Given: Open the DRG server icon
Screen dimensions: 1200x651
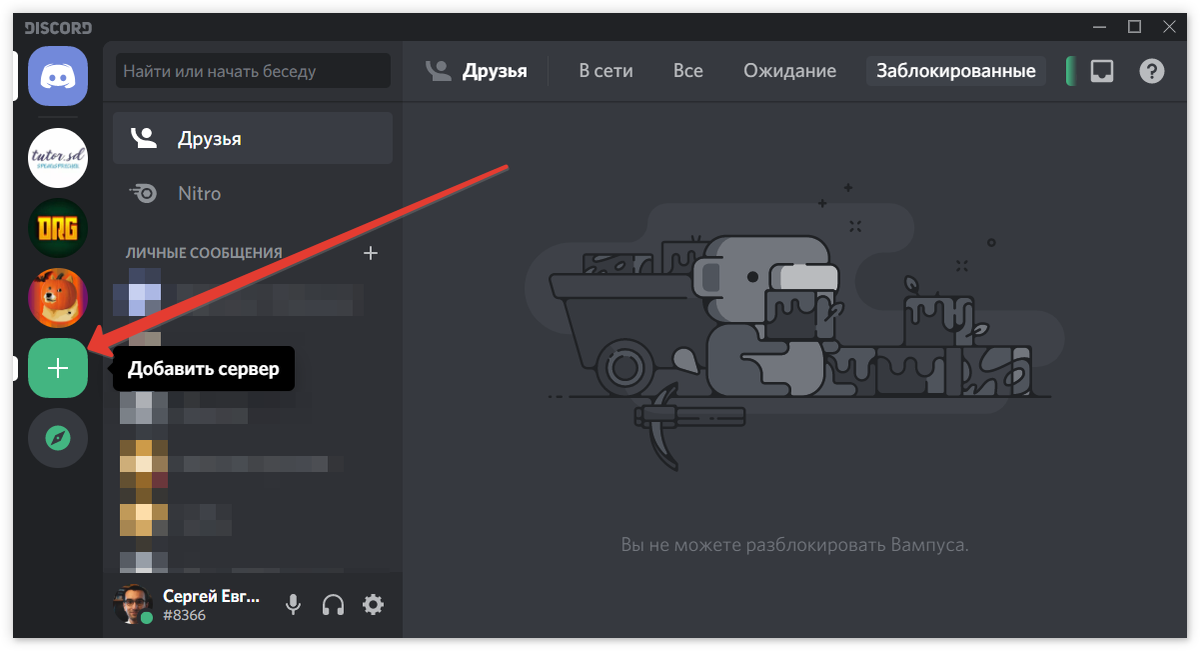Looking at the screenshot, I should [58, 228].
